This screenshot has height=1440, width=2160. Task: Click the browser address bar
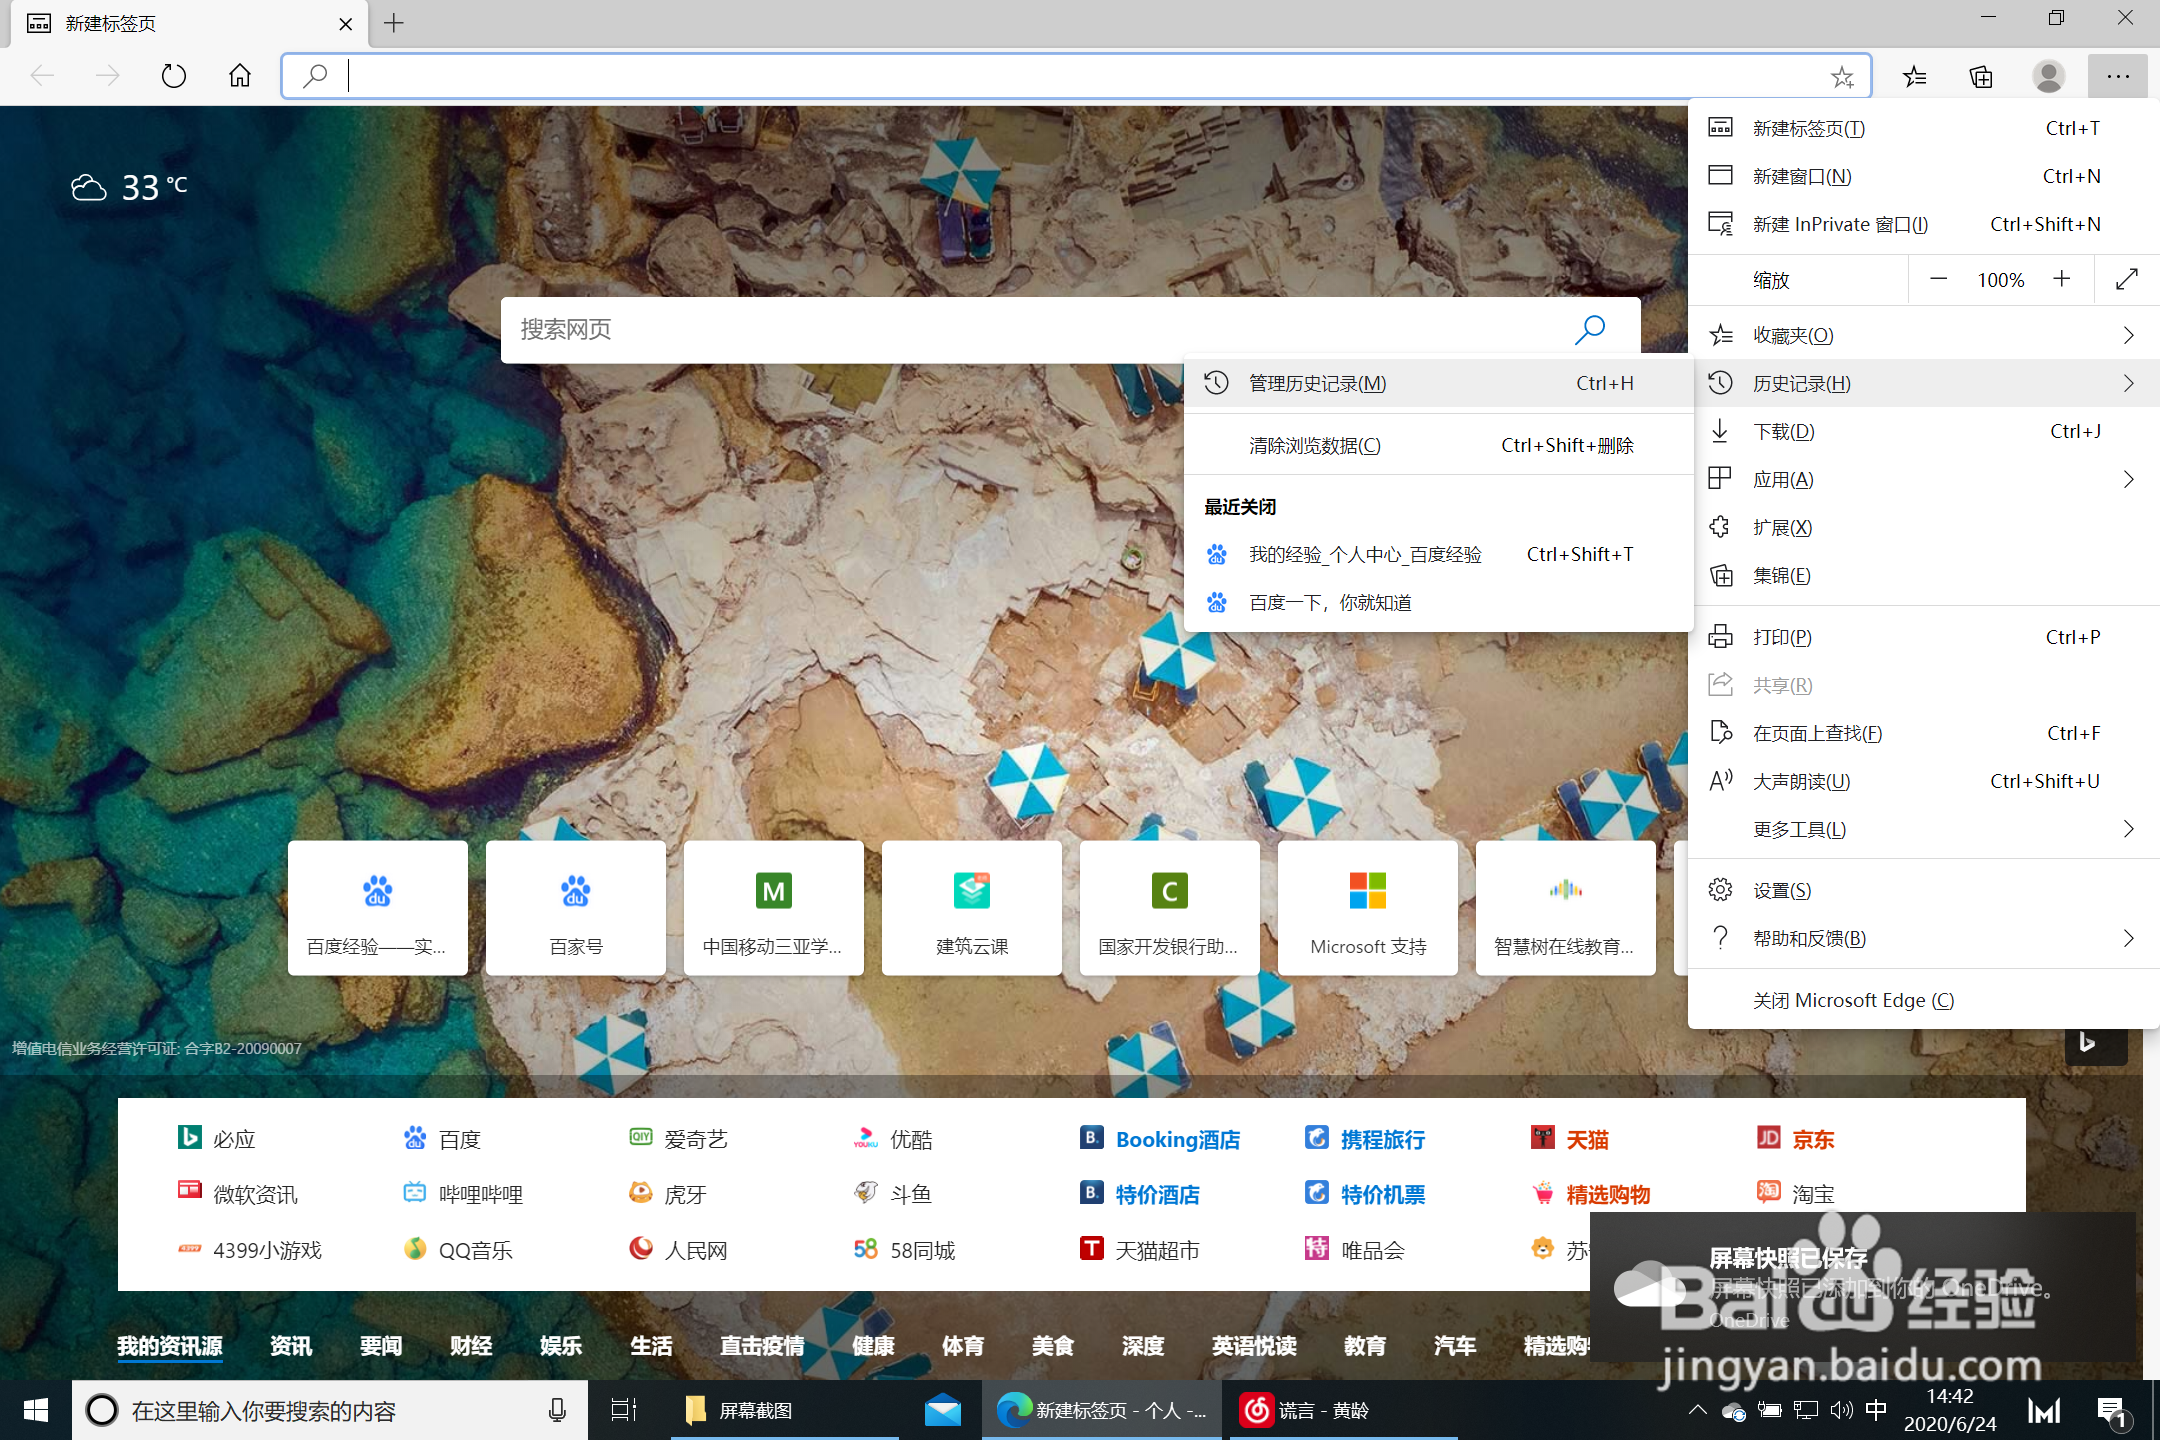click(x=1076, y=76)
